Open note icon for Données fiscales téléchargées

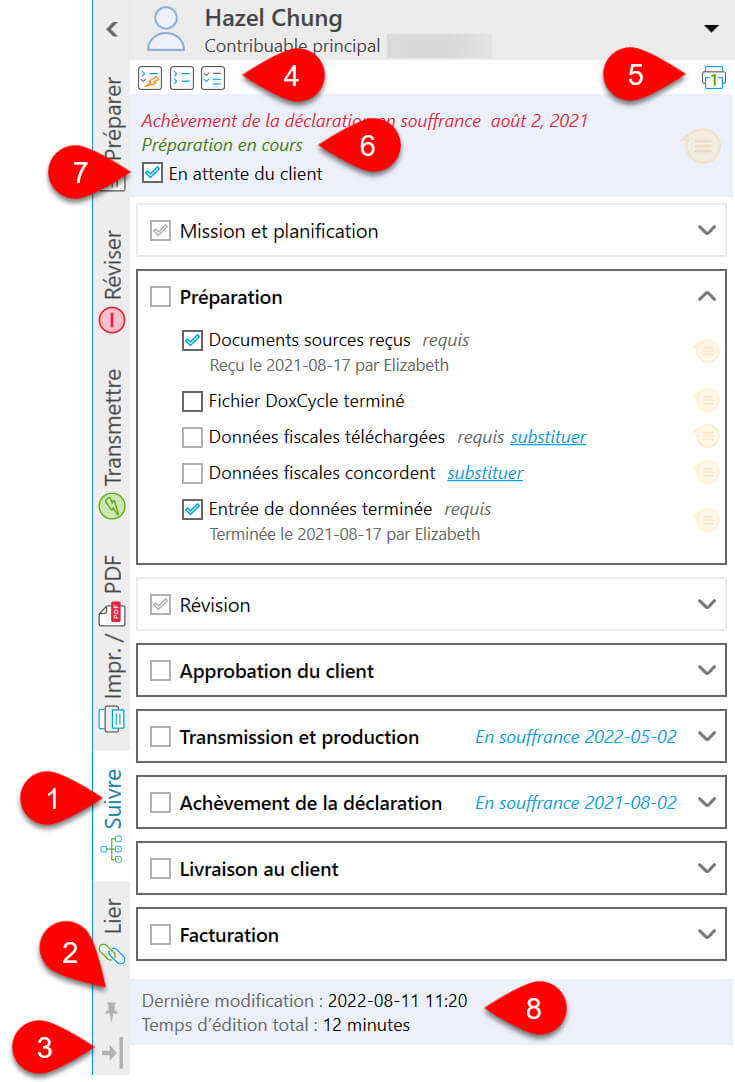[x=707, y=435]
